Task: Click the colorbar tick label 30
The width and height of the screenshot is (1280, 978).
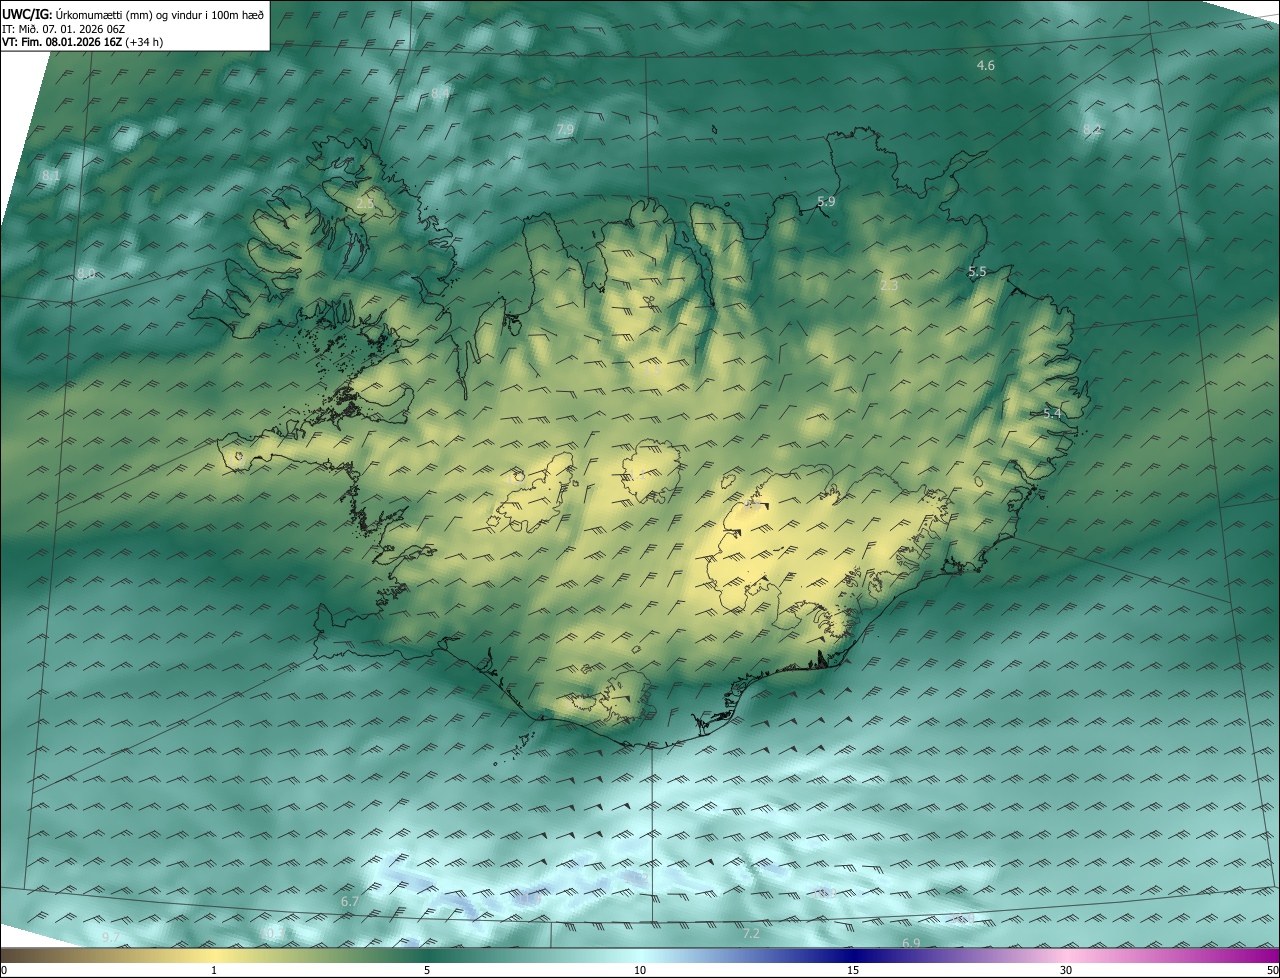Action: (x=1066, y=970)
